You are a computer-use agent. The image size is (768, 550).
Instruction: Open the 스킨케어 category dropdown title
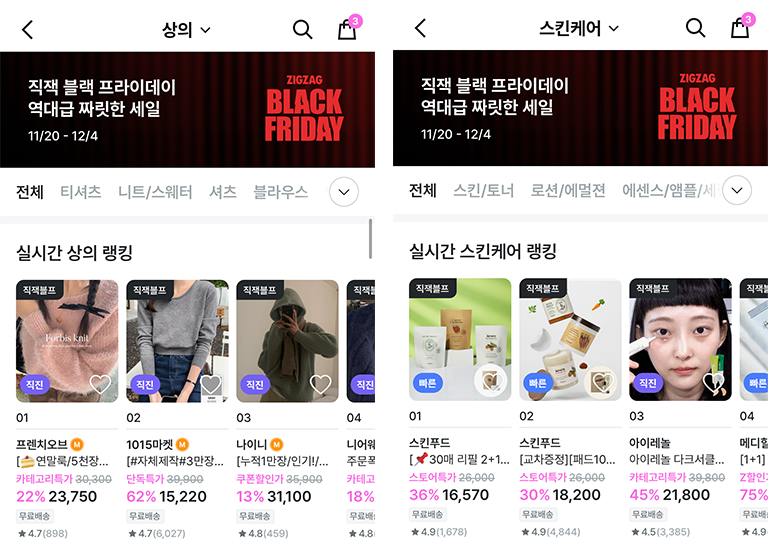click(578, 28)
